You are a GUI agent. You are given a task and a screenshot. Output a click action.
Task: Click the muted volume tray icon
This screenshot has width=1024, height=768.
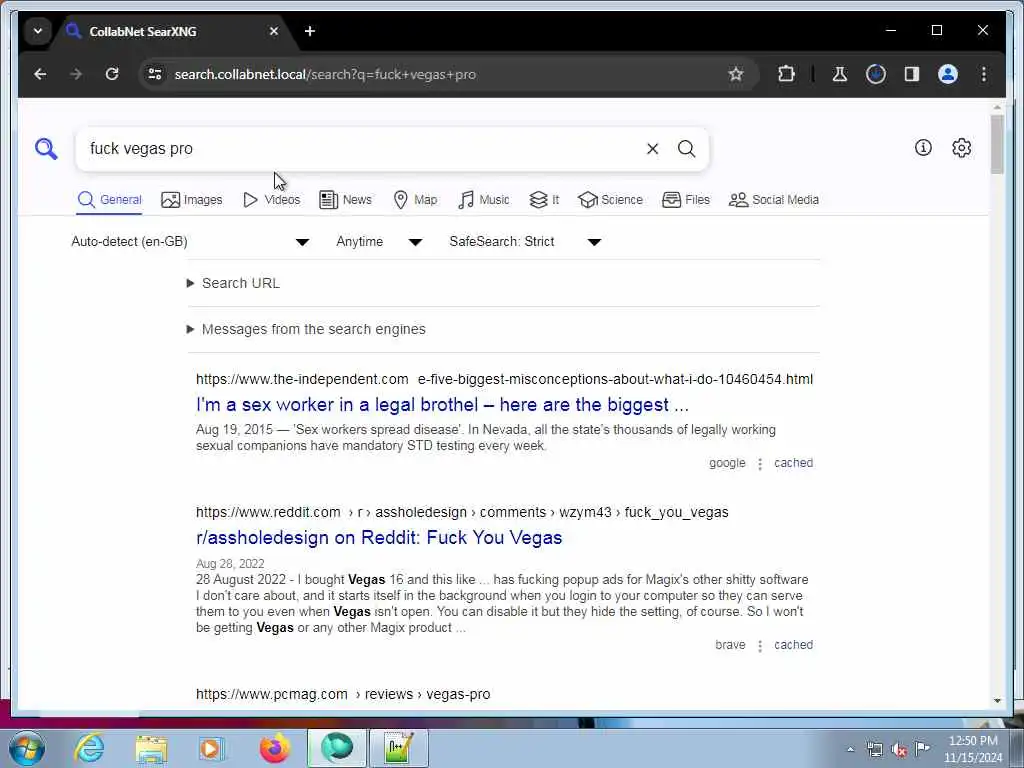(899, 750)
